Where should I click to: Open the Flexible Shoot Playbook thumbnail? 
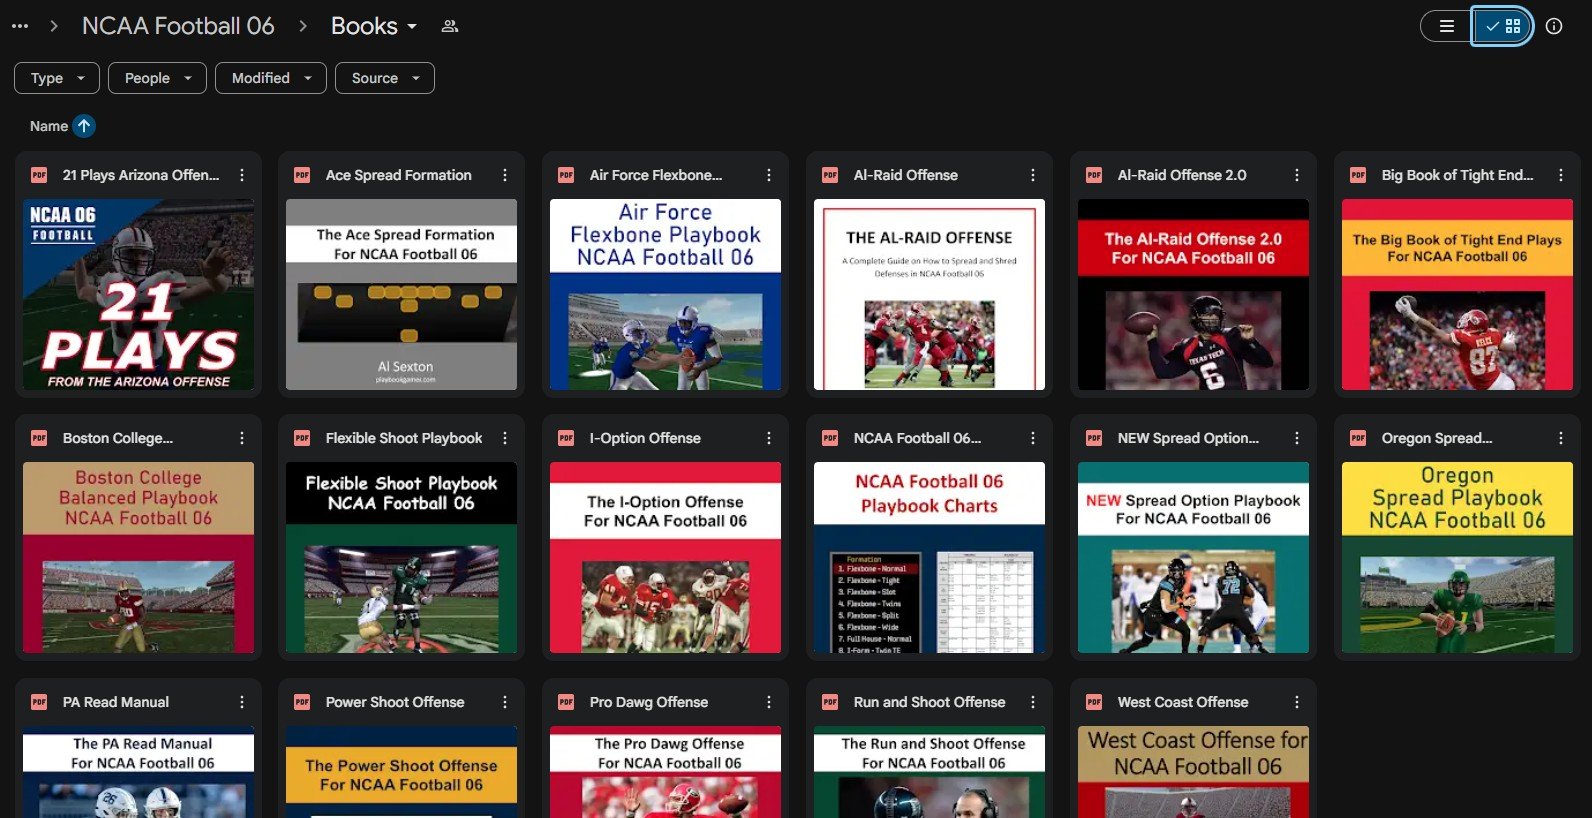pos(401,557)
